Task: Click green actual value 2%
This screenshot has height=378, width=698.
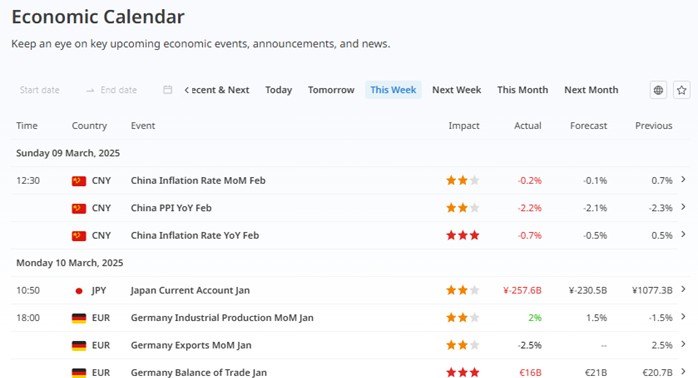Action: (535, 318)
